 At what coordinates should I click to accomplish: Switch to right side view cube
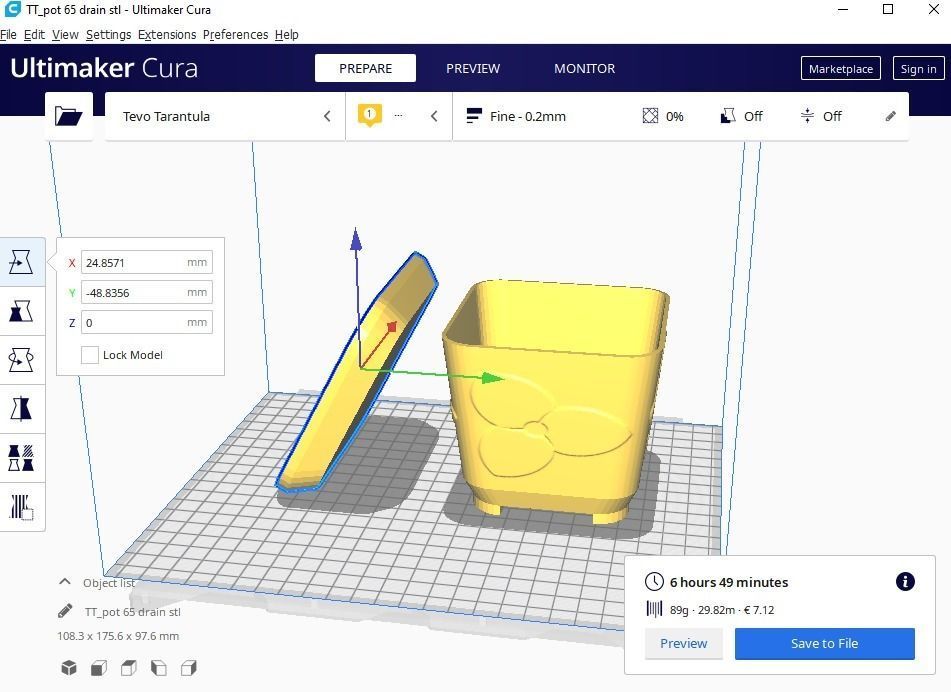189,668
